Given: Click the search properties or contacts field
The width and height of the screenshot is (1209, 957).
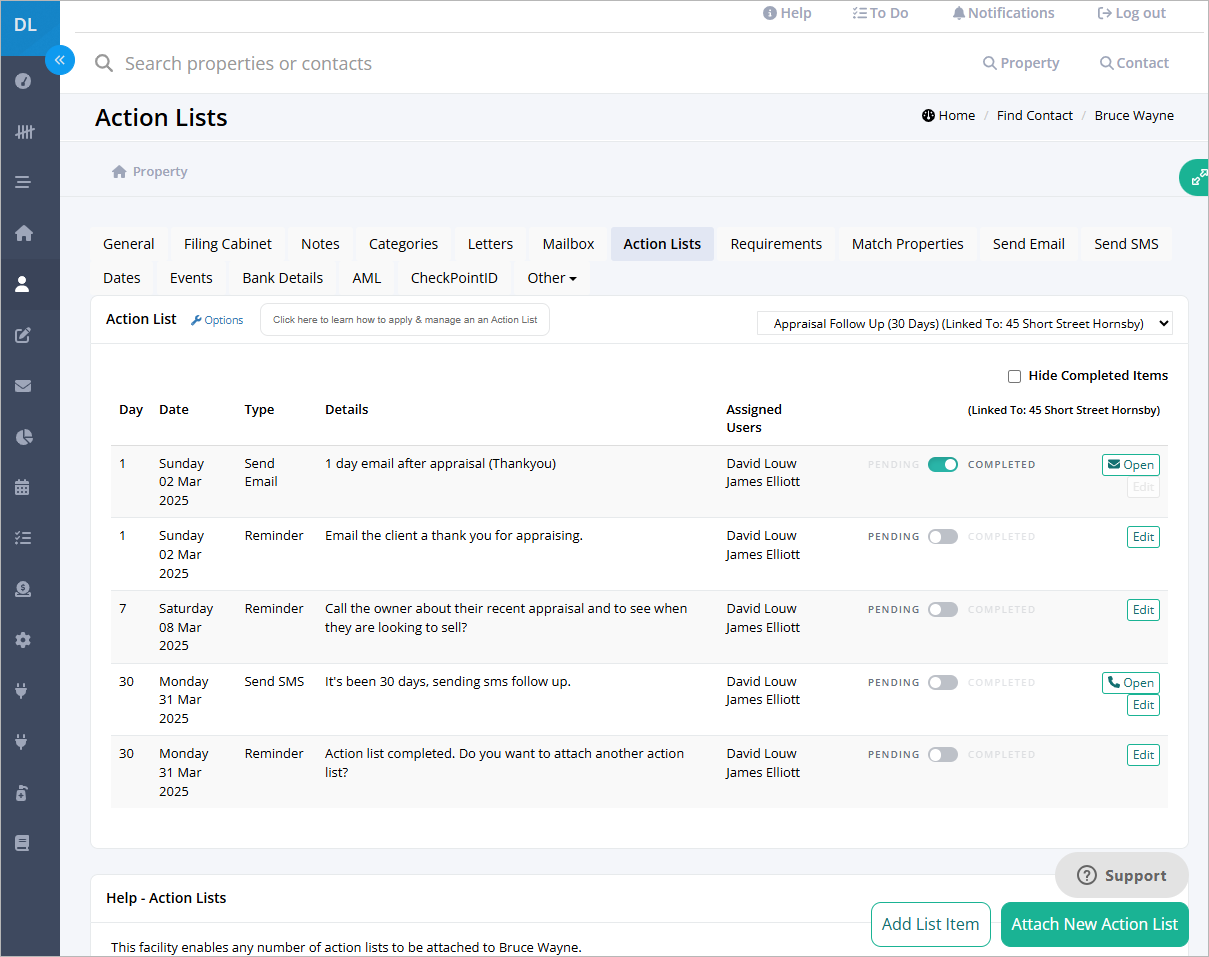Looking at the screenshot, I should [x=400, y=64].
